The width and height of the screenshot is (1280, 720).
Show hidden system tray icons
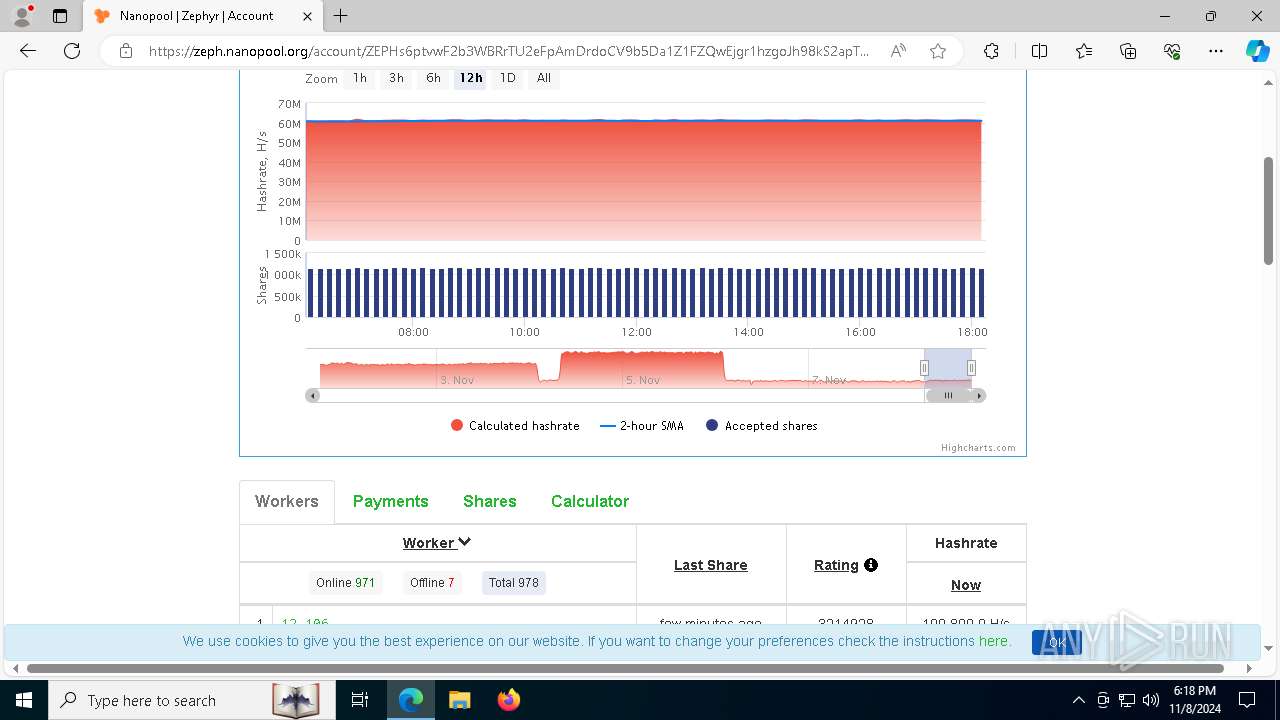click(x=1078, y=700)
